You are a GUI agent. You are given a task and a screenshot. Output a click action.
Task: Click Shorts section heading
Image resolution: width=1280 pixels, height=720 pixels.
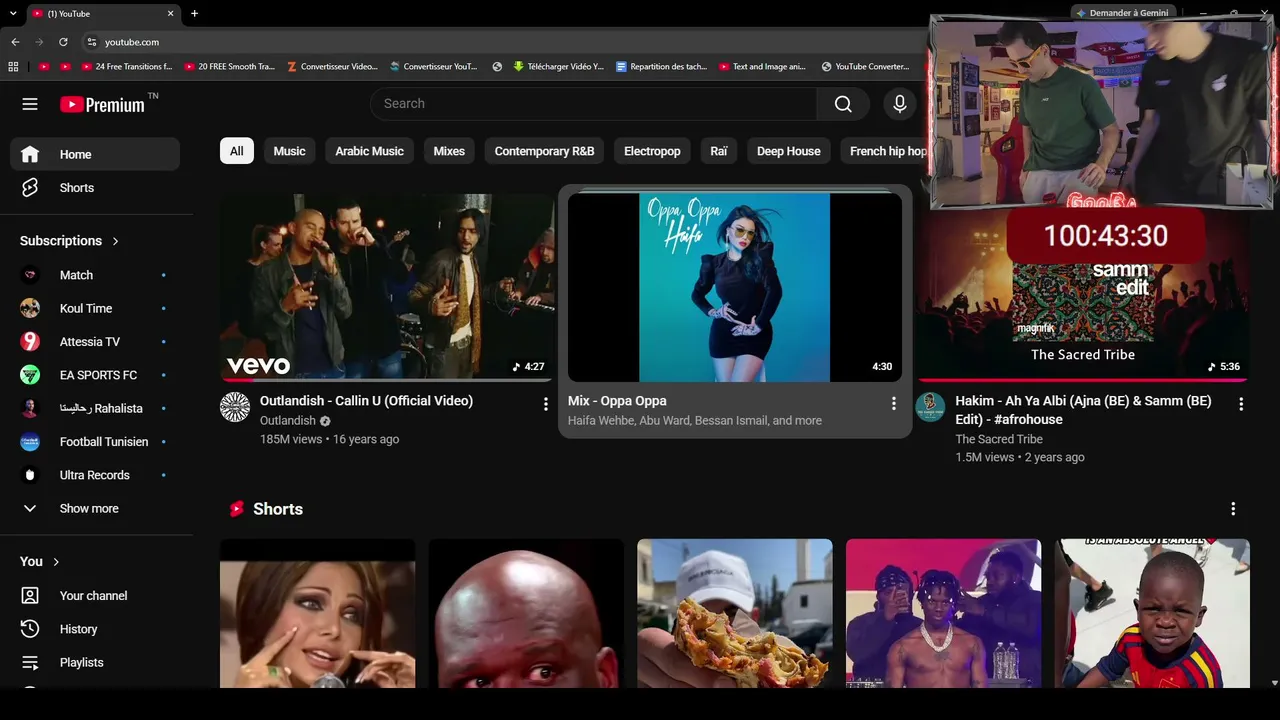pos(278,509)
